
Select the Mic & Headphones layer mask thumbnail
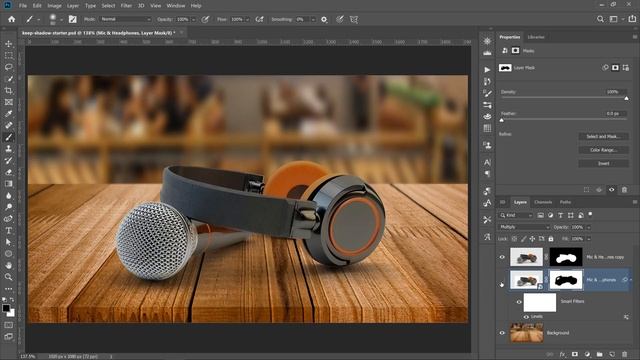pyautogui.click(x=566, y=280)
